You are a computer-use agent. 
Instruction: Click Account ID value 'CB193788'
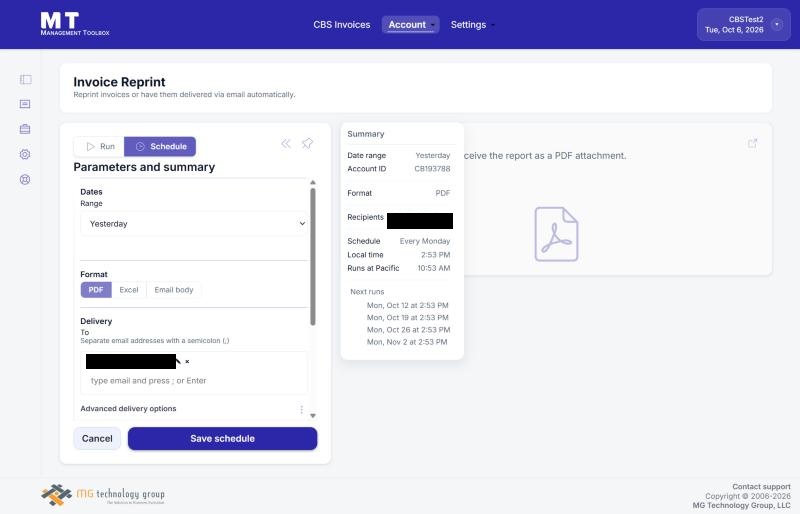432,168
